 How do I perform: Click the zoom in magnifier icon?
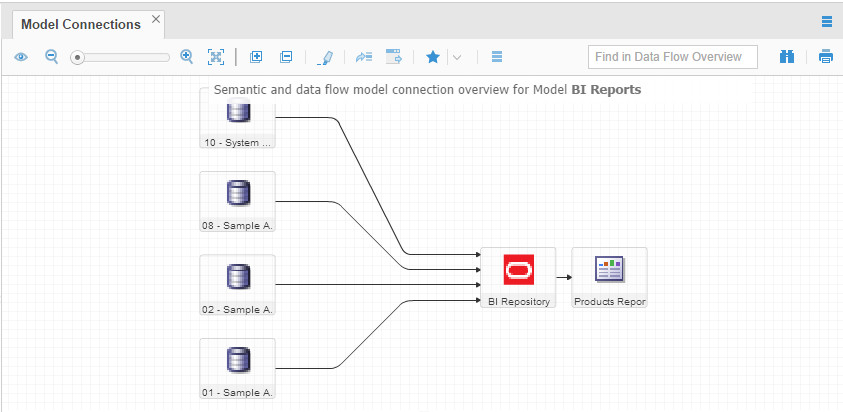tap(187, 56)
